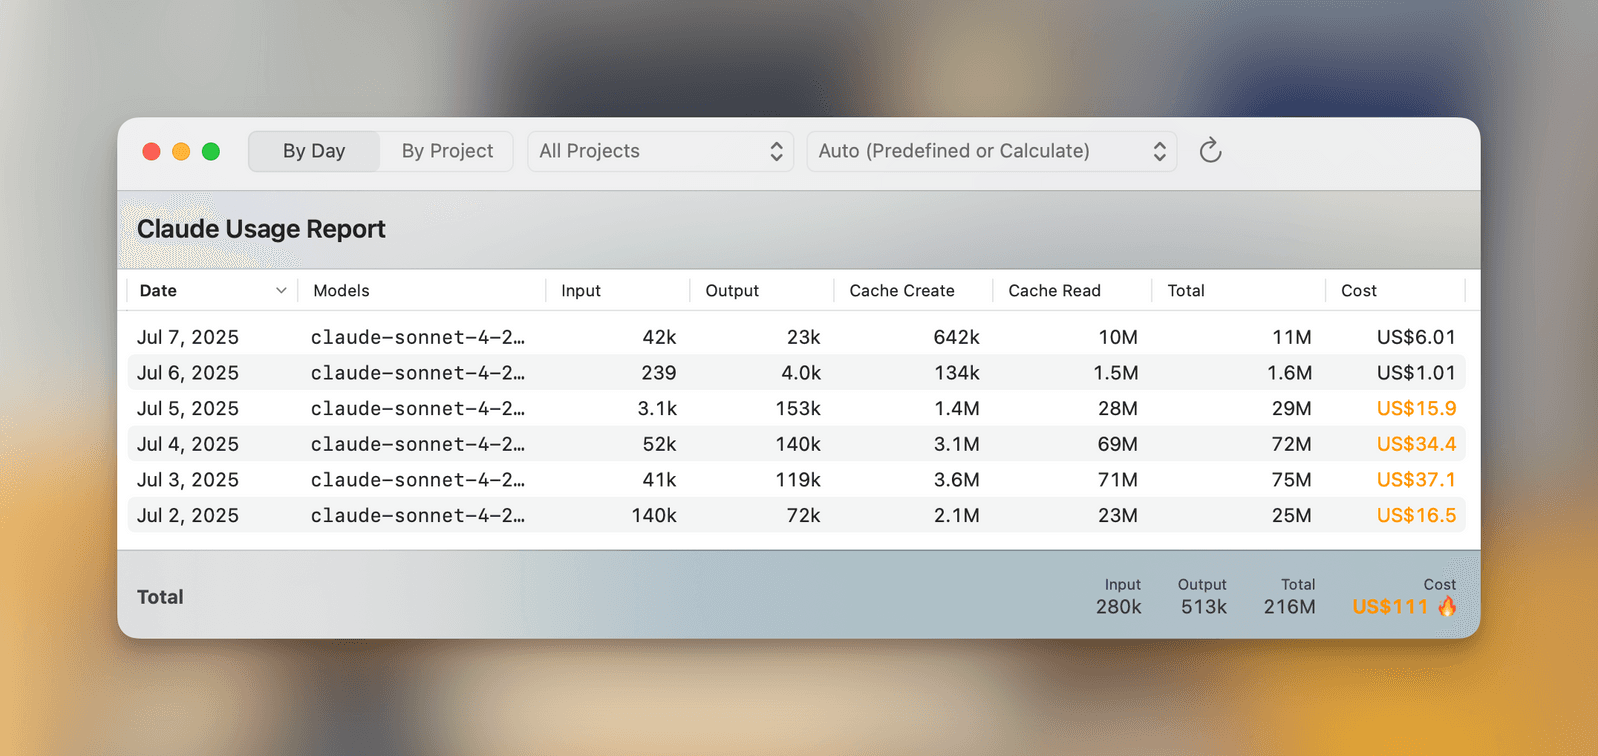1598x756 pixels.
Task: Click the bold Total footer label
Action: (x=160, y=597)
